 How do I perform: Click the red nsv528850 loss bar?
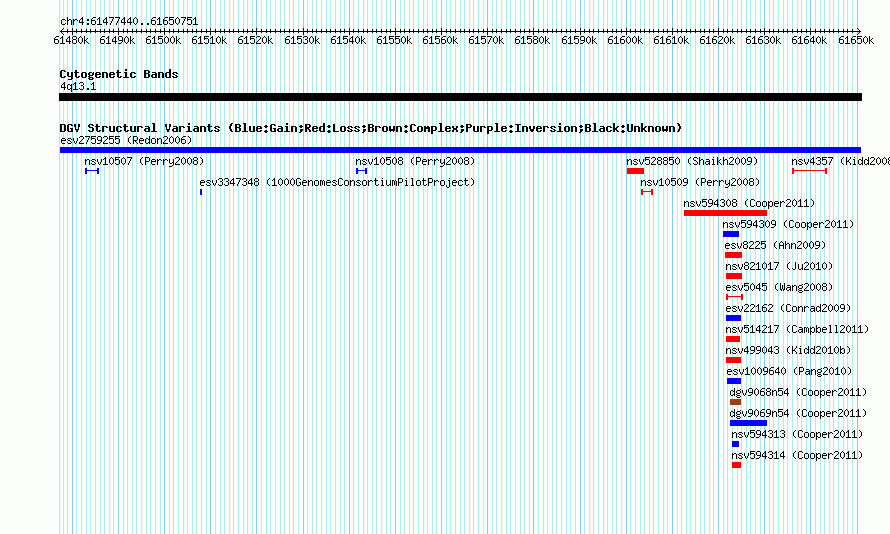(635, 171)
